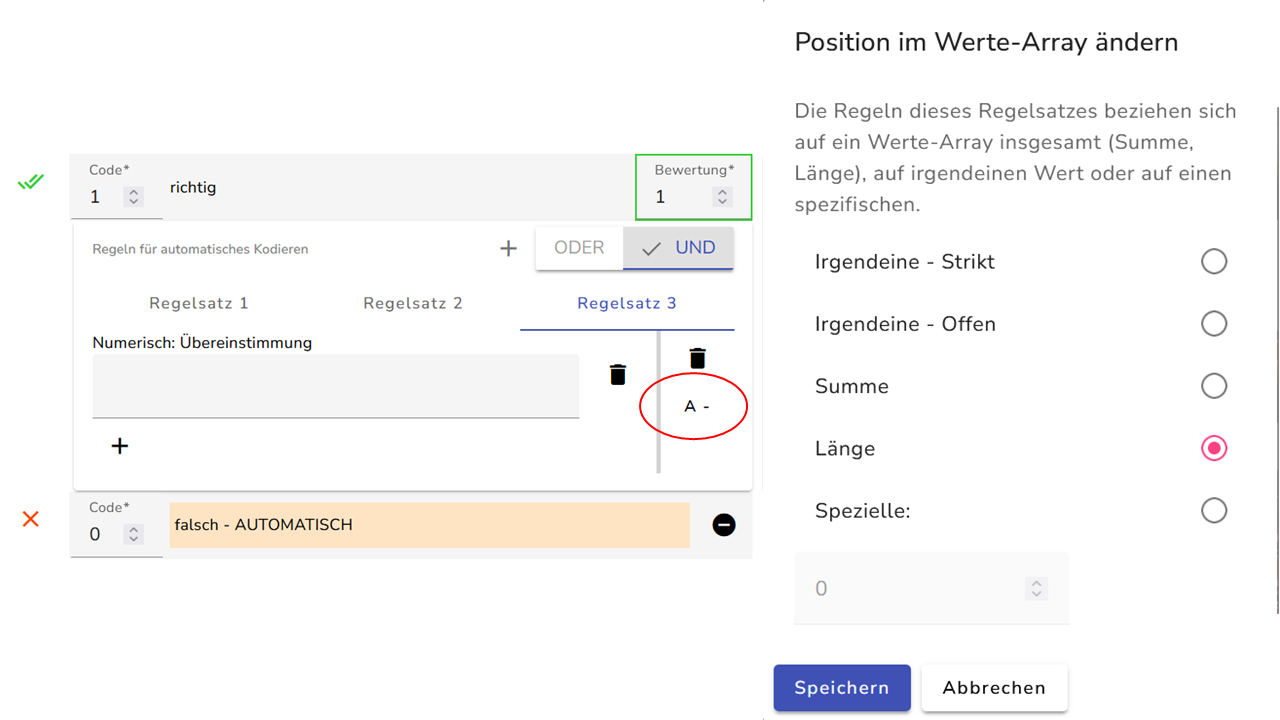Adjust Code 1 value with its stepper arrows
The image size is (1280, 720).
[x=133, y=197]
